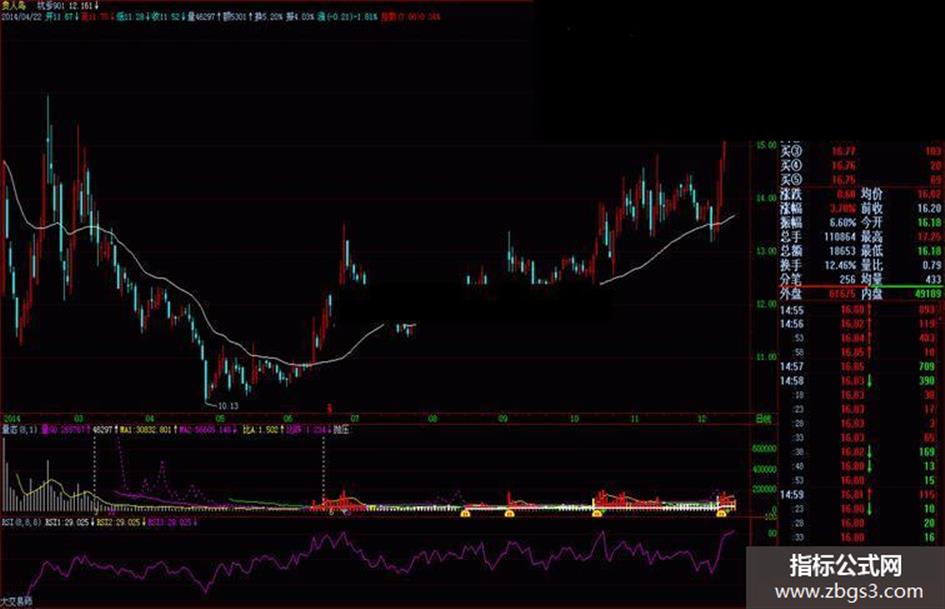Image resolution: width=945 pixels, height=609 pixels.
Task: Click the 2014/04/22 date readout
Action: (x=21, y=16)
